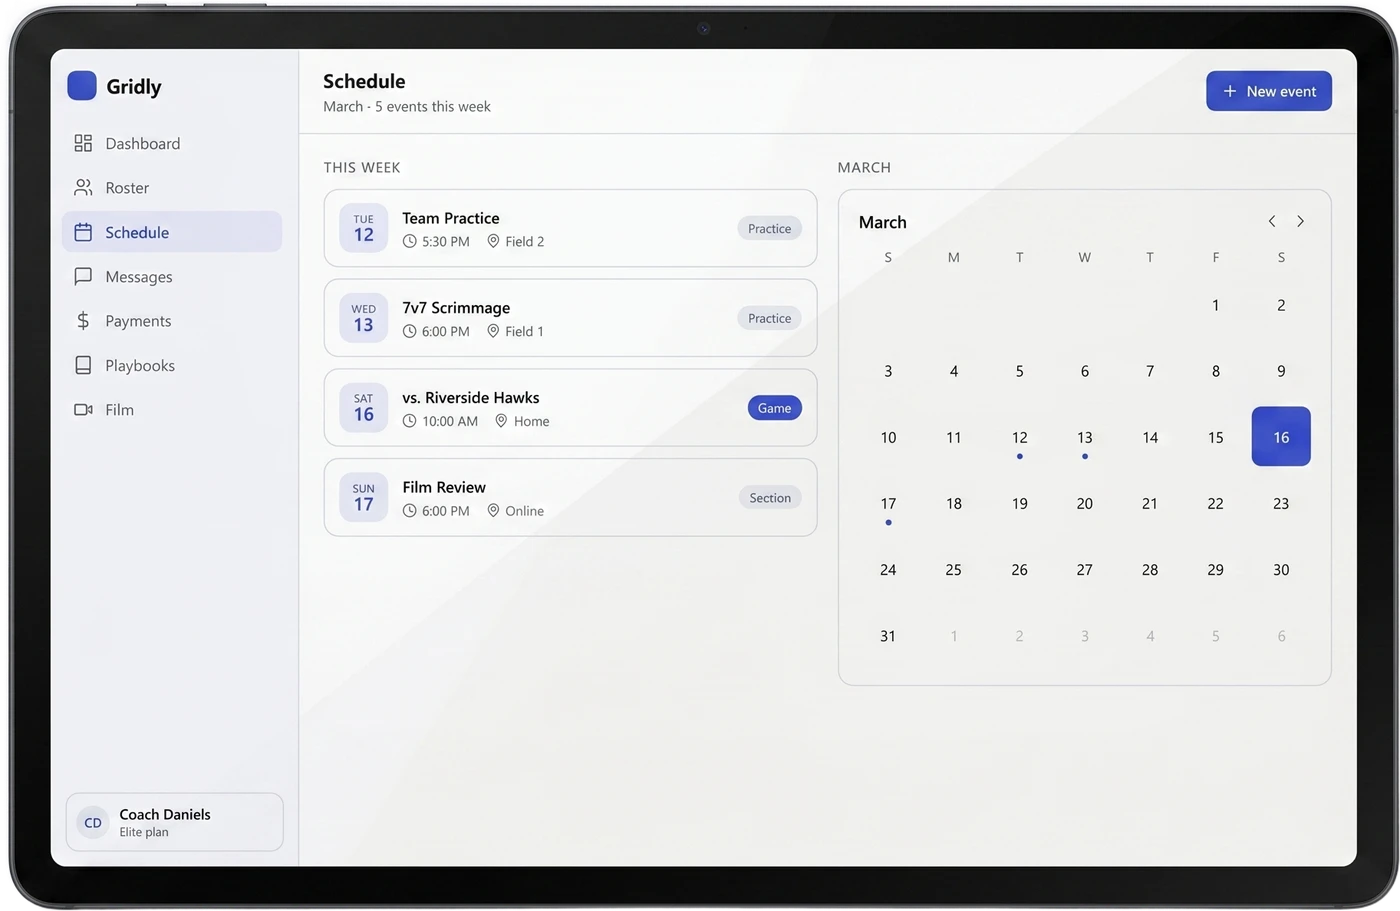Screen dimensions: 1400x911
Task: Open Dashboard in the sidebar
Action: (172, 143)
